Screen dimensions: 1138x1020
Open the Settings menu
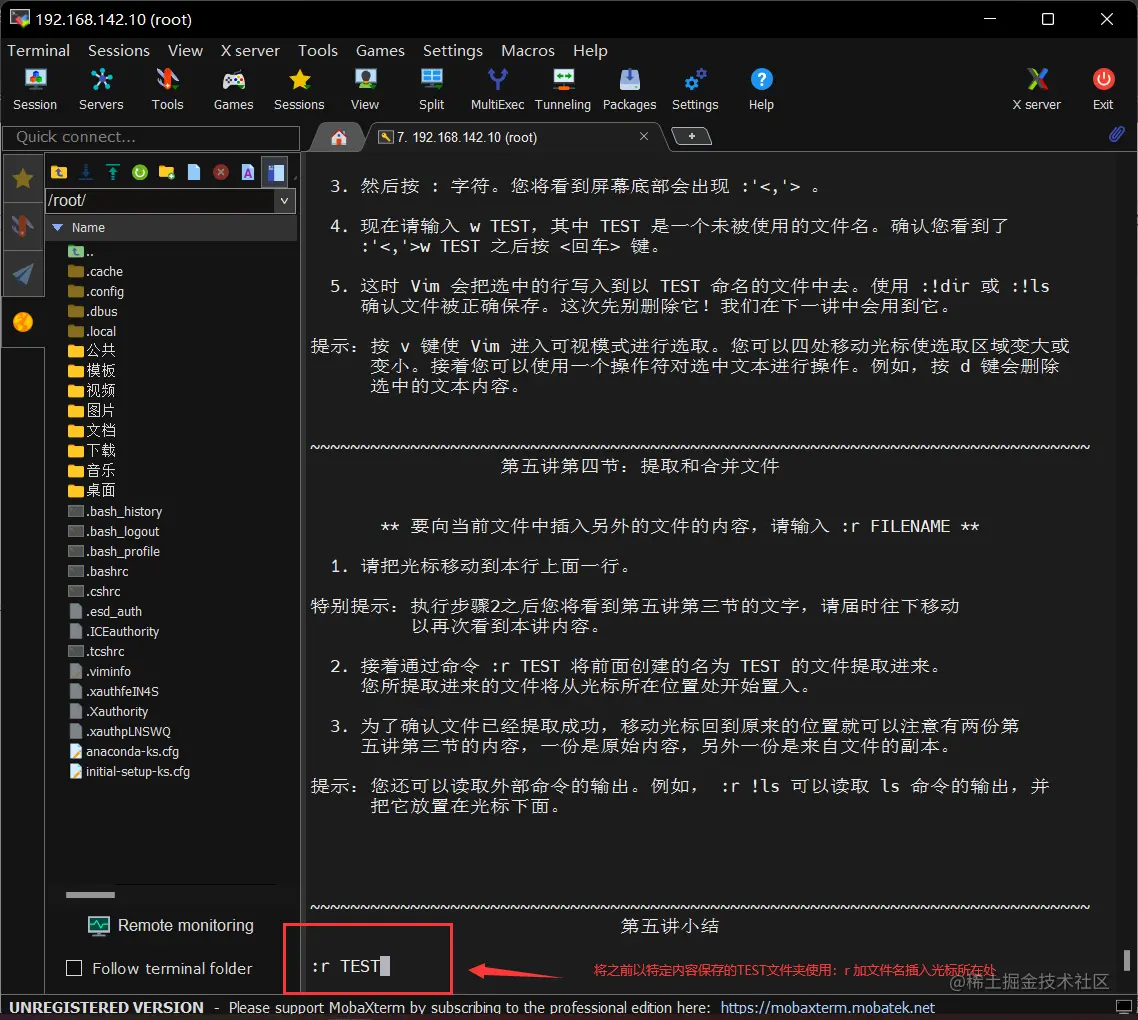[x=453, y=50]
